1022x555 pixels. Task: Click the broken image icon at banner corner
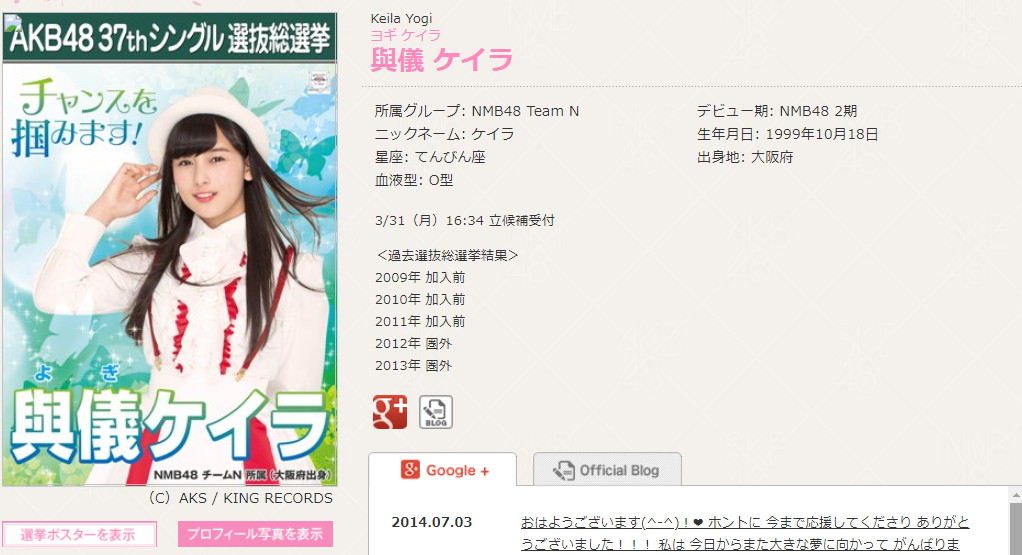pos(11,23)
